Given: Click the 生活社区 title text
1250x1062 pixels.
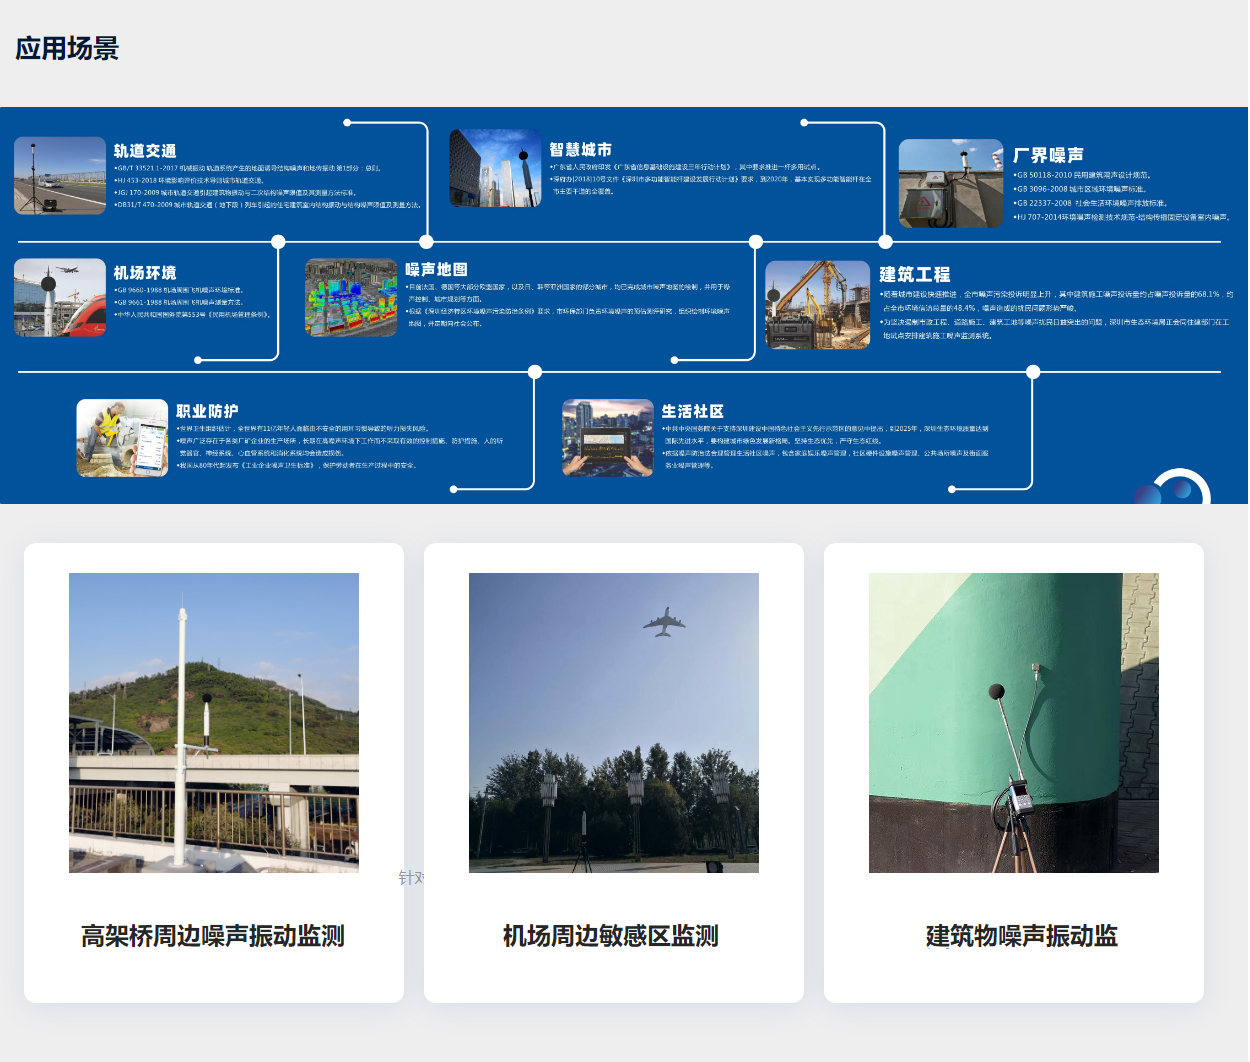Looking at the screenshot, I should [x=692, y=411].
